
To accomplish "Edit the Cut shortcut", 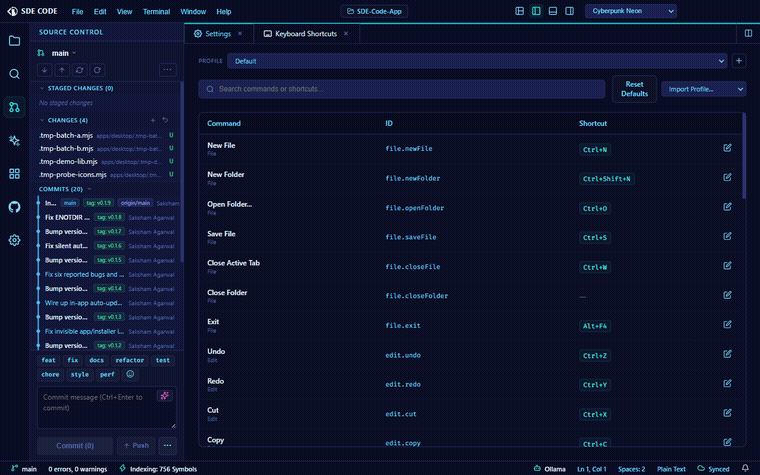I will (727, 413).
